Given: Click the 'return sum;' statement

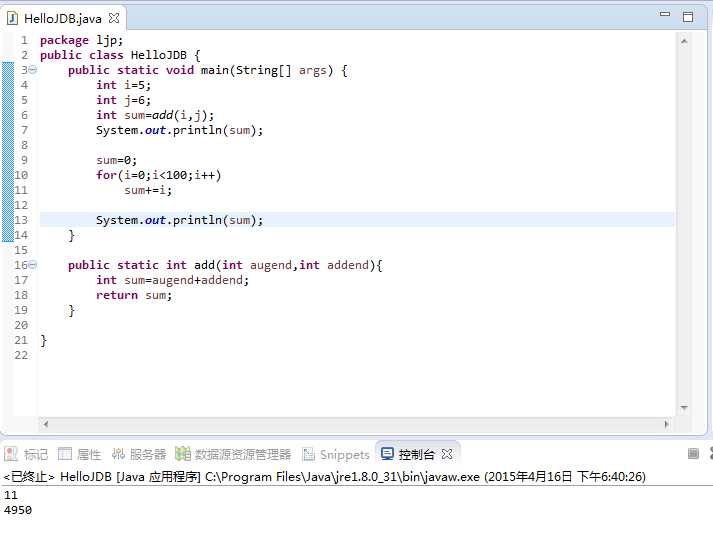Looking at the screenshot, I should [x=134, y=295].
